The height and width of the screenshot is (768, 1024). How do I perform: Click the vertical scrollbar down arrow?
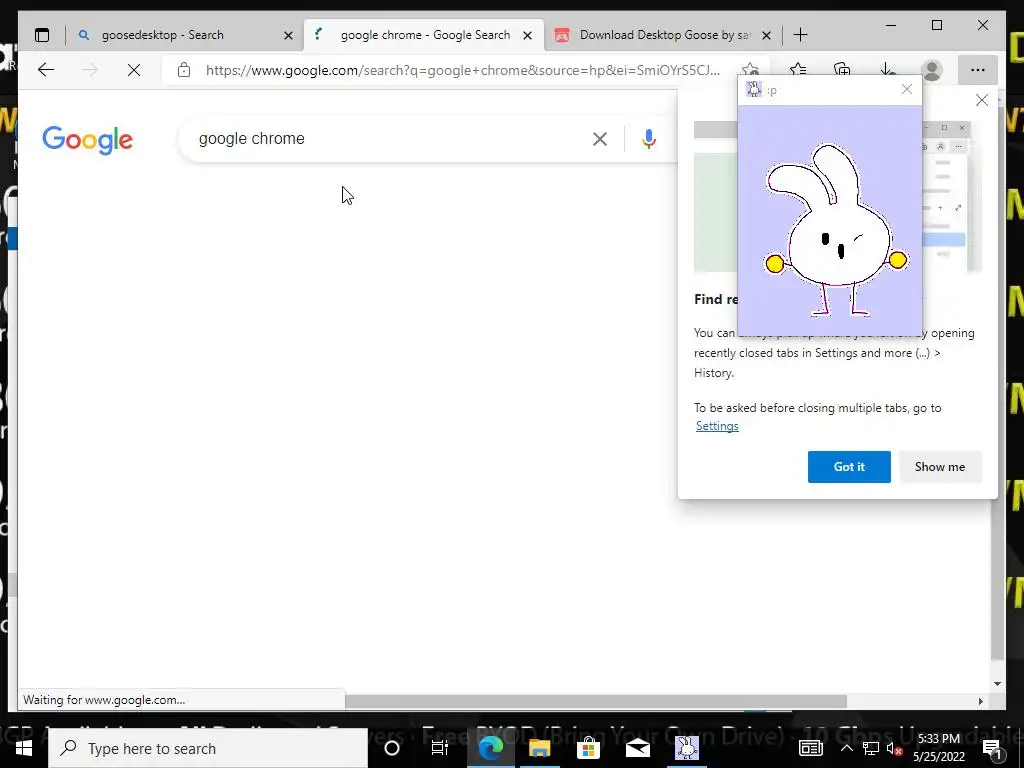pyautogui.click(x=997, y=684)
